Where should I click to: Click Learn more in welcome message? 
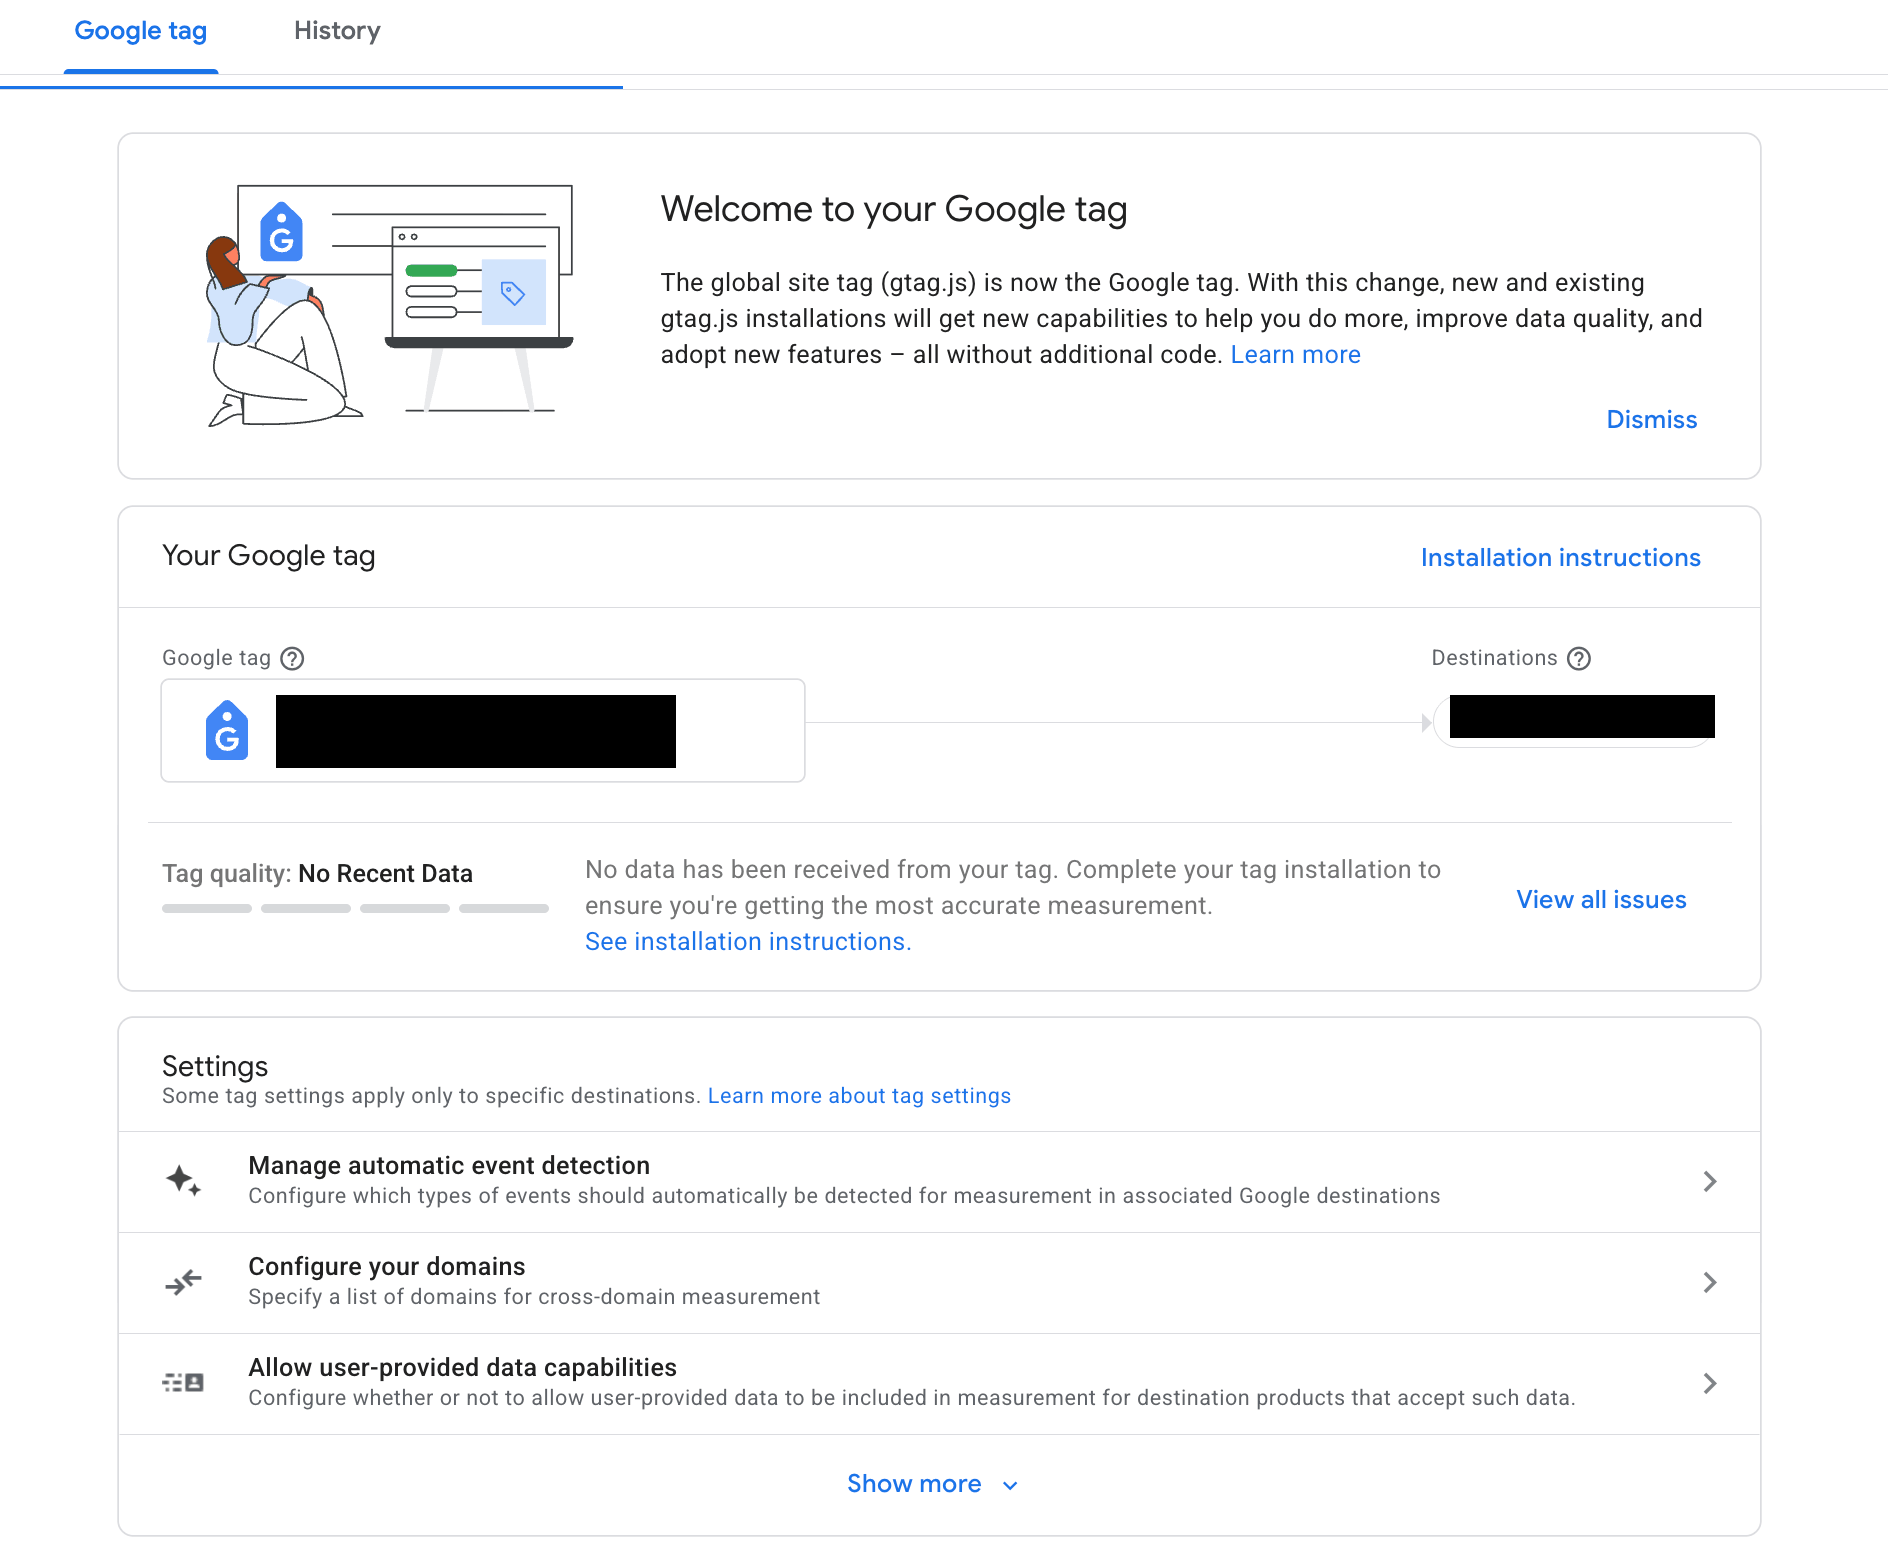point(1295,355)
